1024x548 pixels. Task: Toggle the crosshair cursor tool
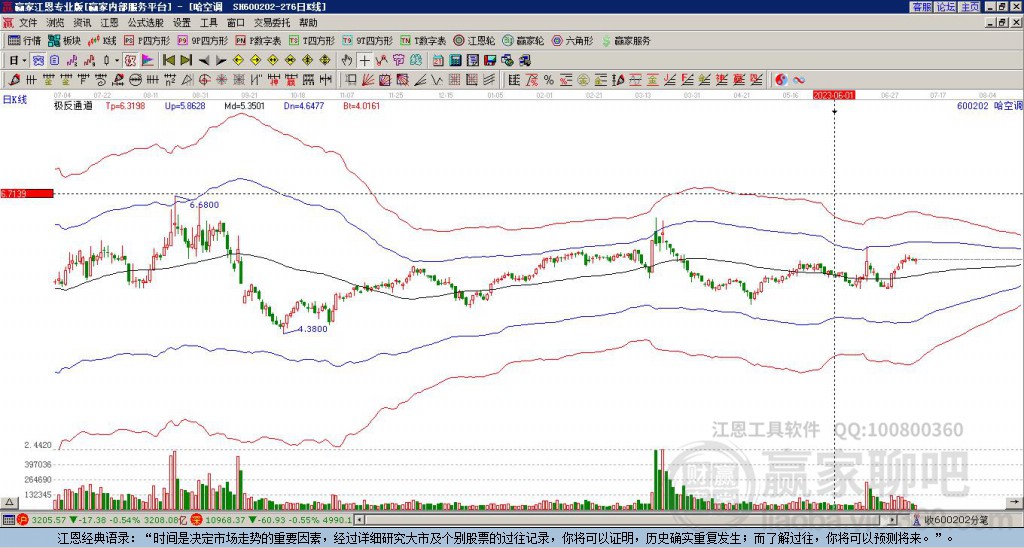[364, 60]
